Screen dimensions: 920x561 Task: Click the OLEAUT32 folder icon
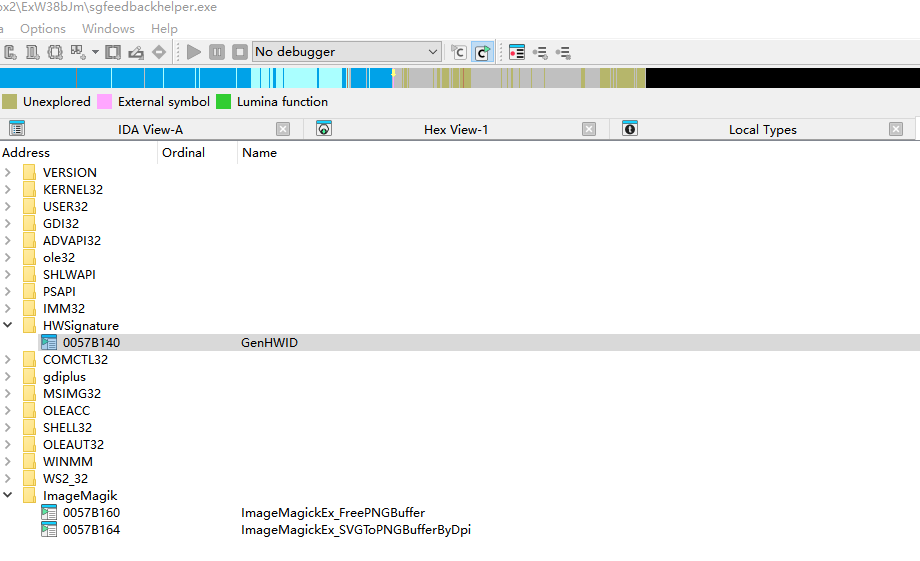[x=29, y=445]
